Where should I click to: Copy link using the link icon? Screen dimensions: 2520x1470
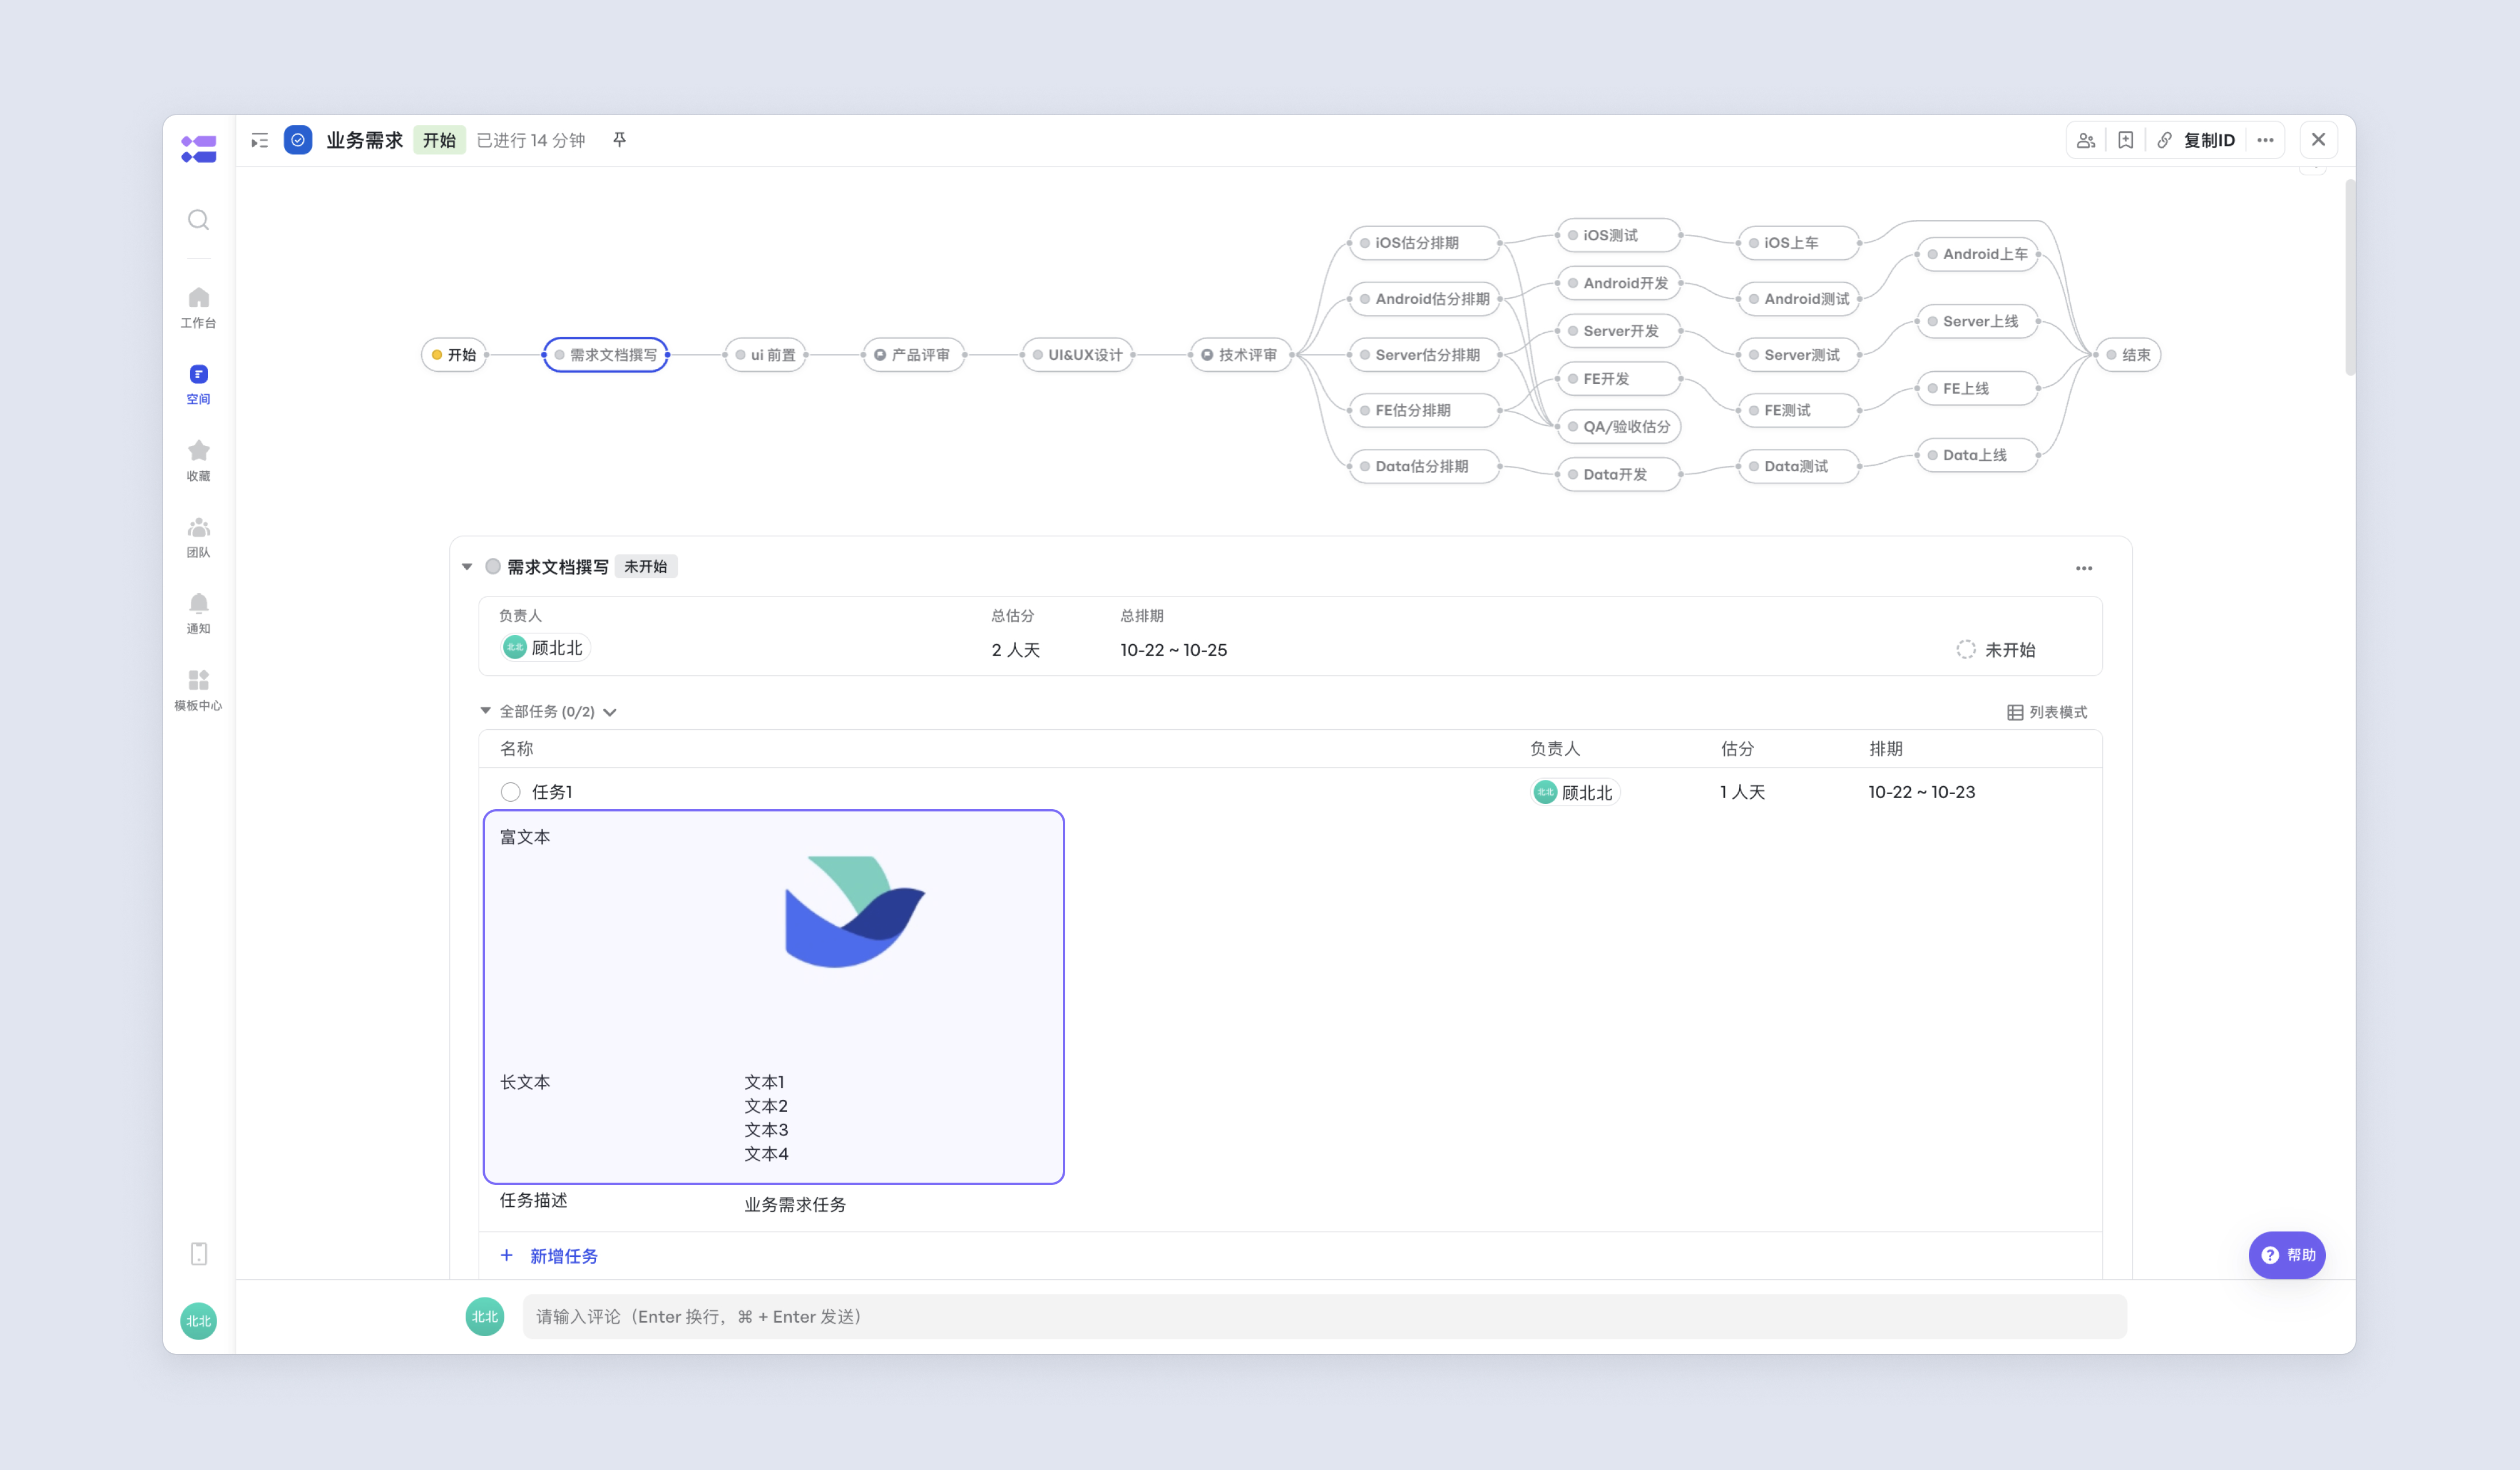[x=2164, y=141]
